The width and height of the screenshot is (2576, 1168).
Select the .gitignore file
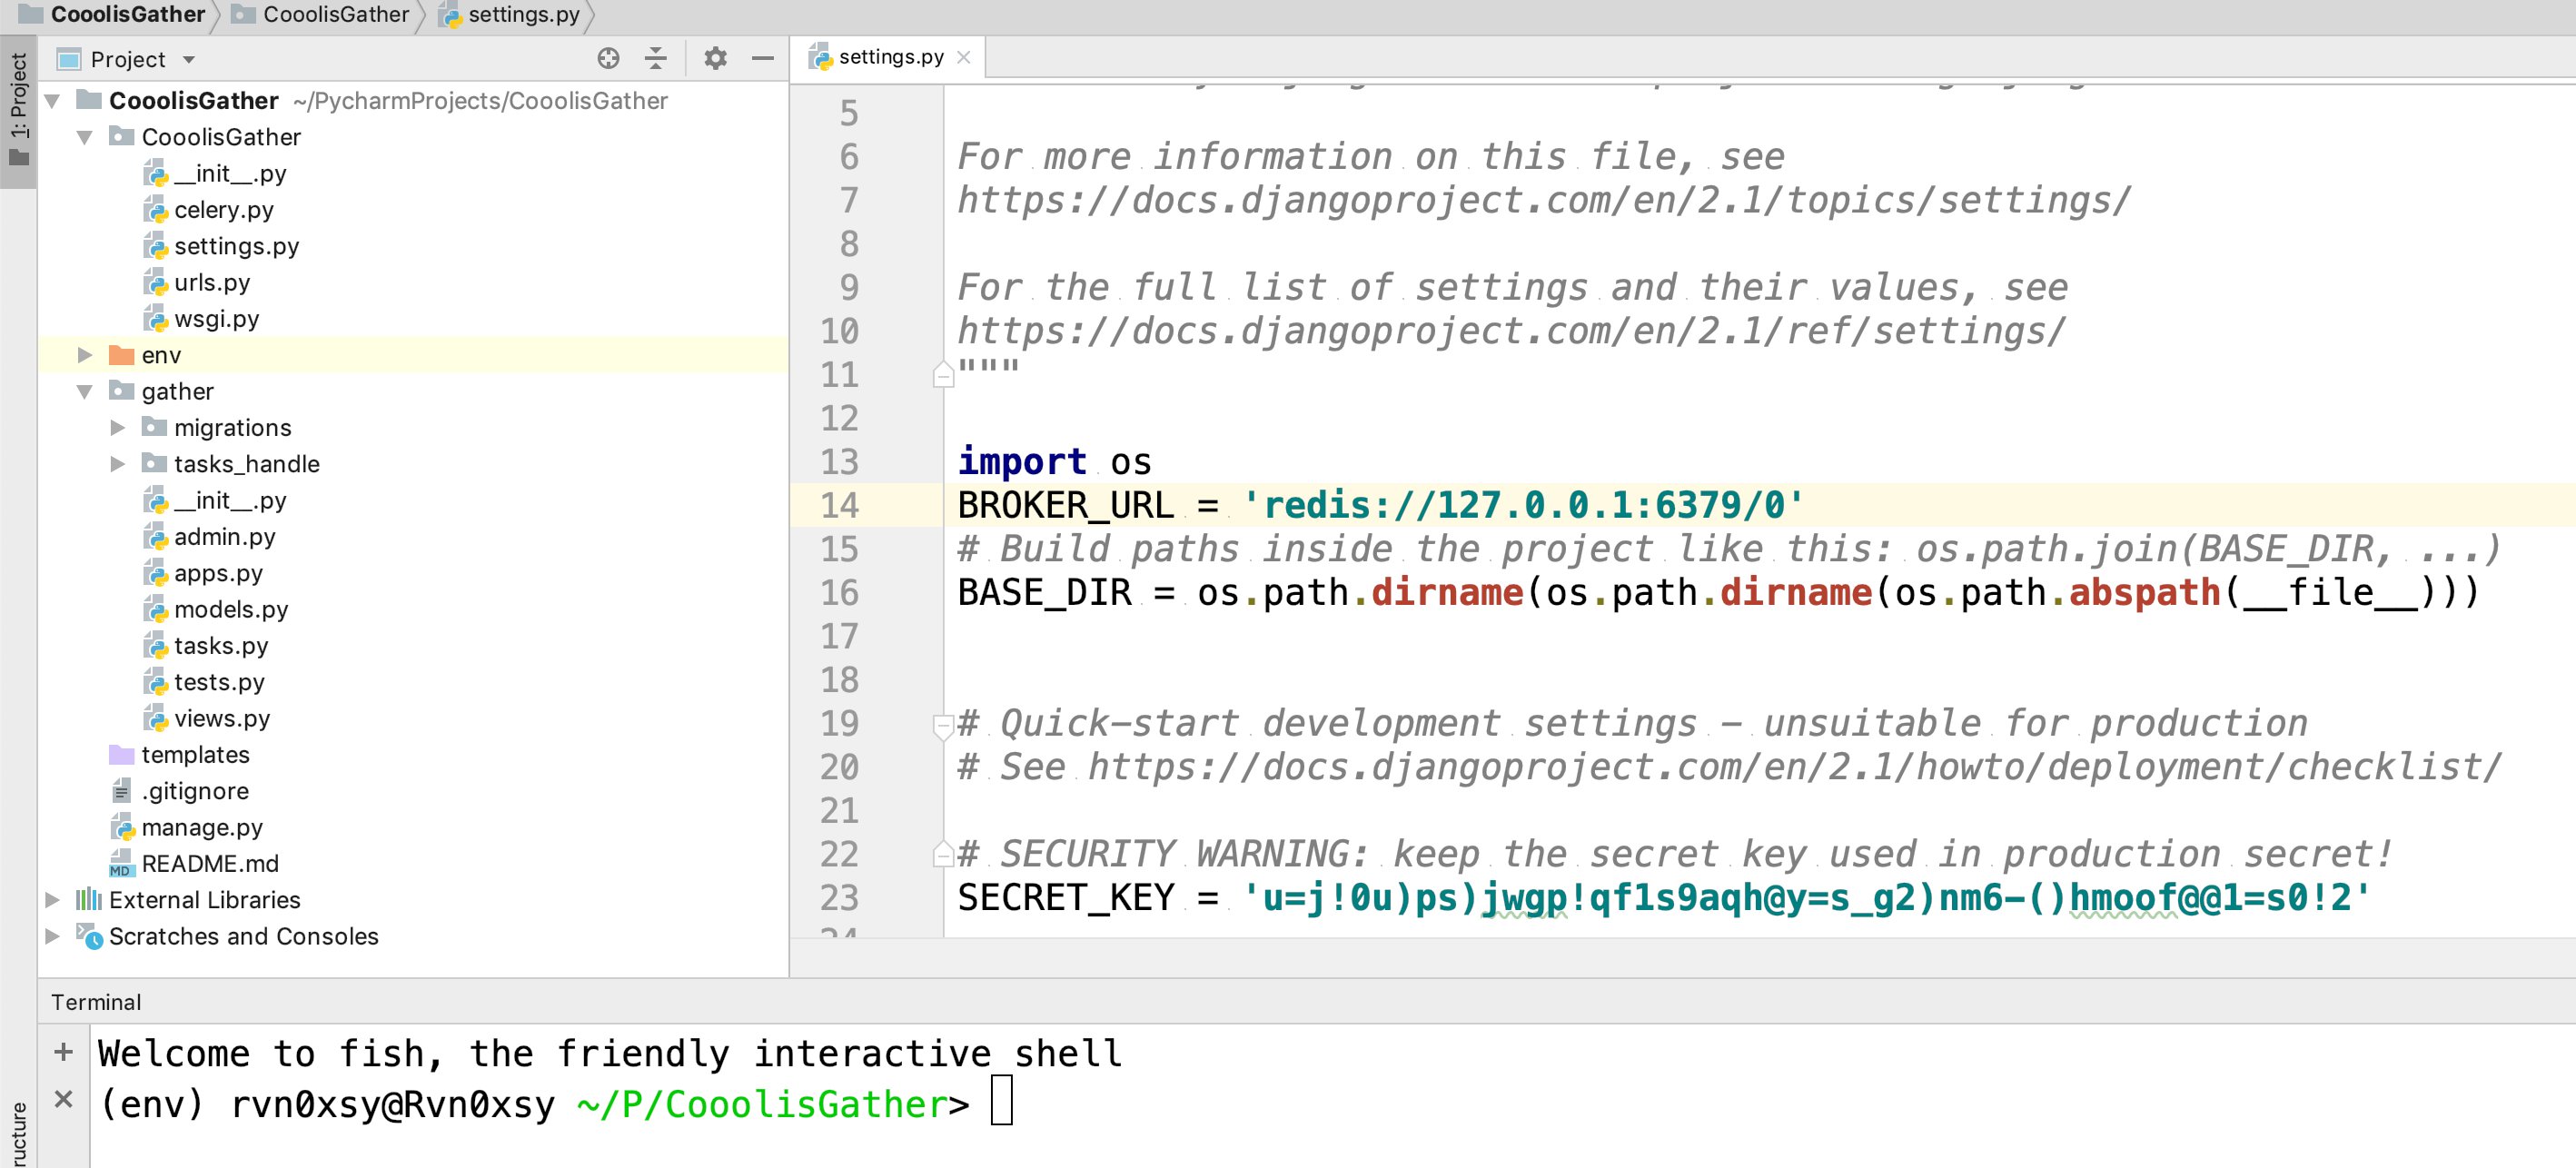coord(195,791)
